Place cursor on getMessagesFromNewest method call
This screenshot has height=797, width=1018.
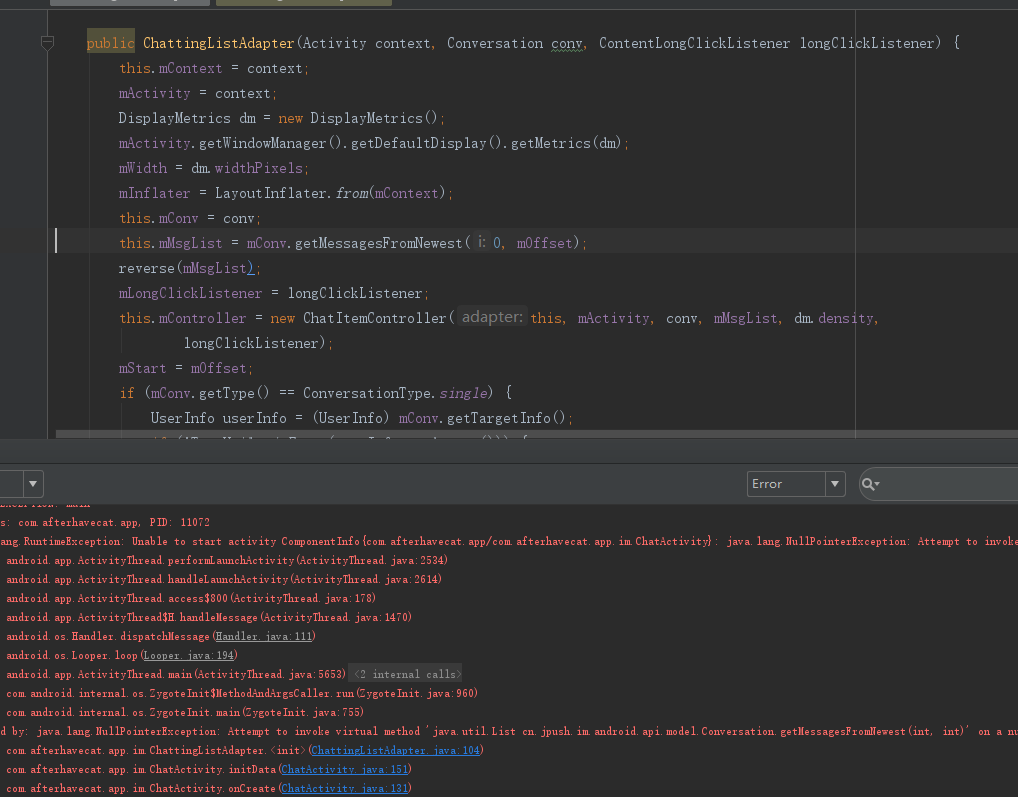click(379, 243)
